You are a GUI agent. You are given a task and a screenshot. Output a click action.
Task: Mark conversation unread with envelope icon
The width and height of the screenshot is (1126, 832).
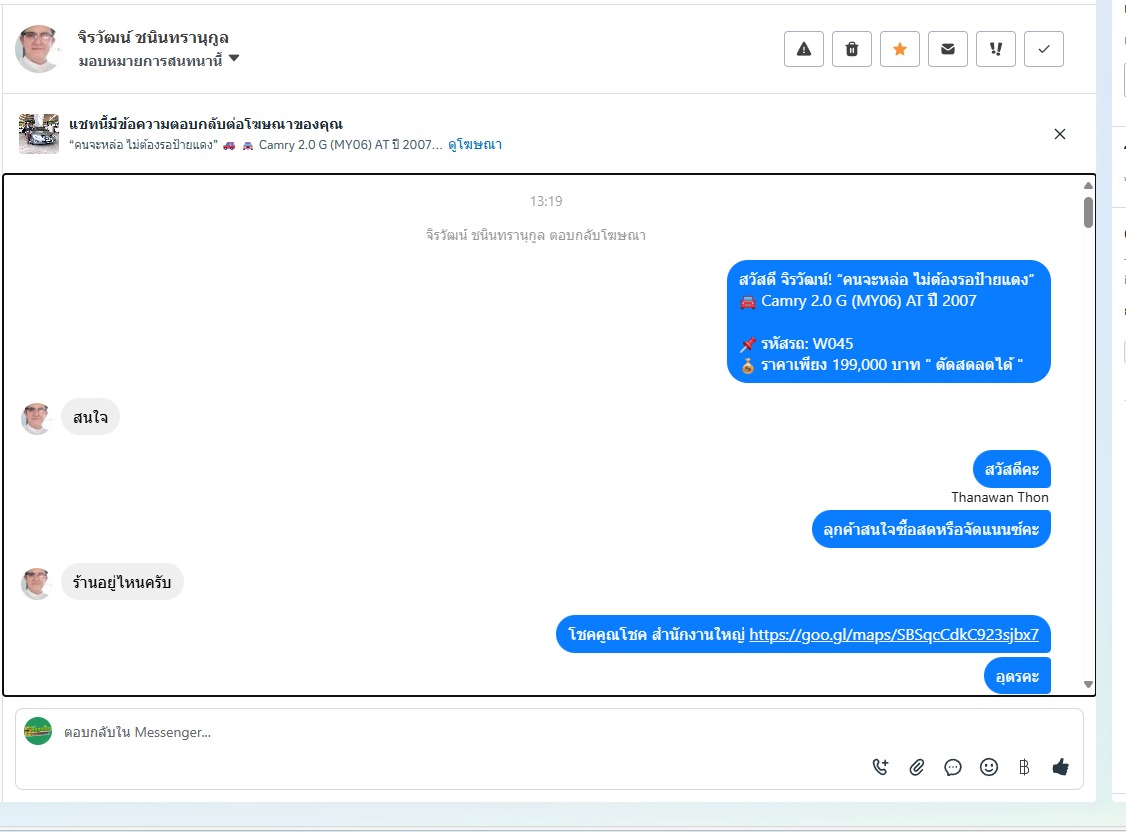[x=948, y=49]
